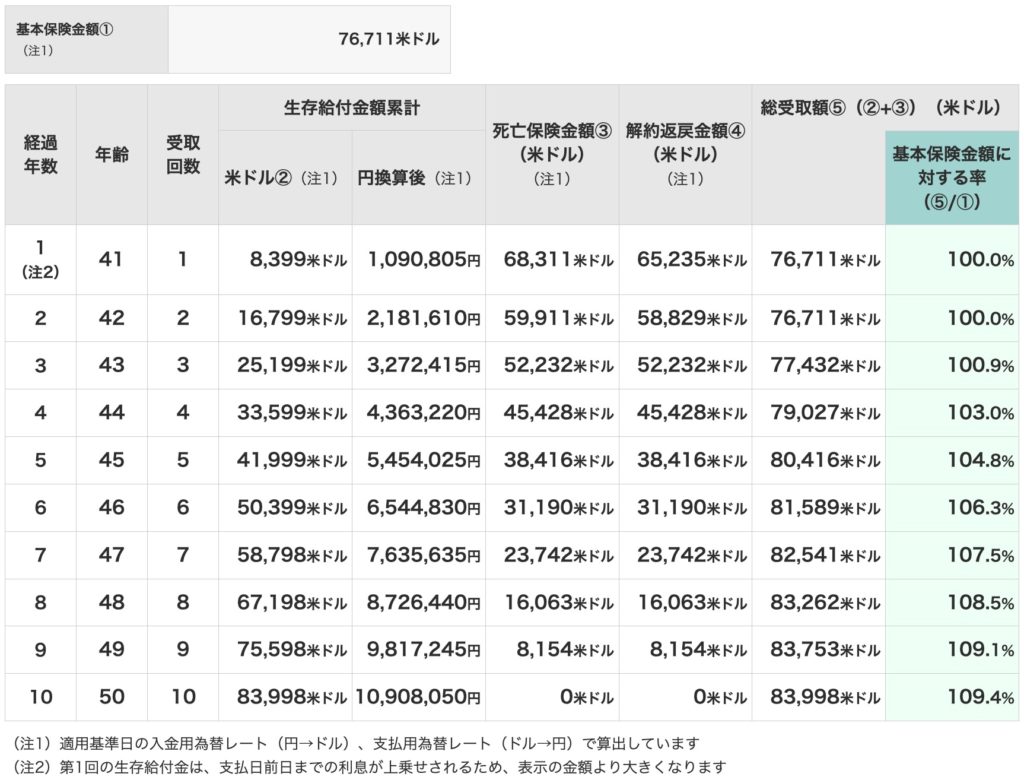Select the 経過年数 column header
Image resolution: width=1024 pixels, height=780 pixels.
40,155
